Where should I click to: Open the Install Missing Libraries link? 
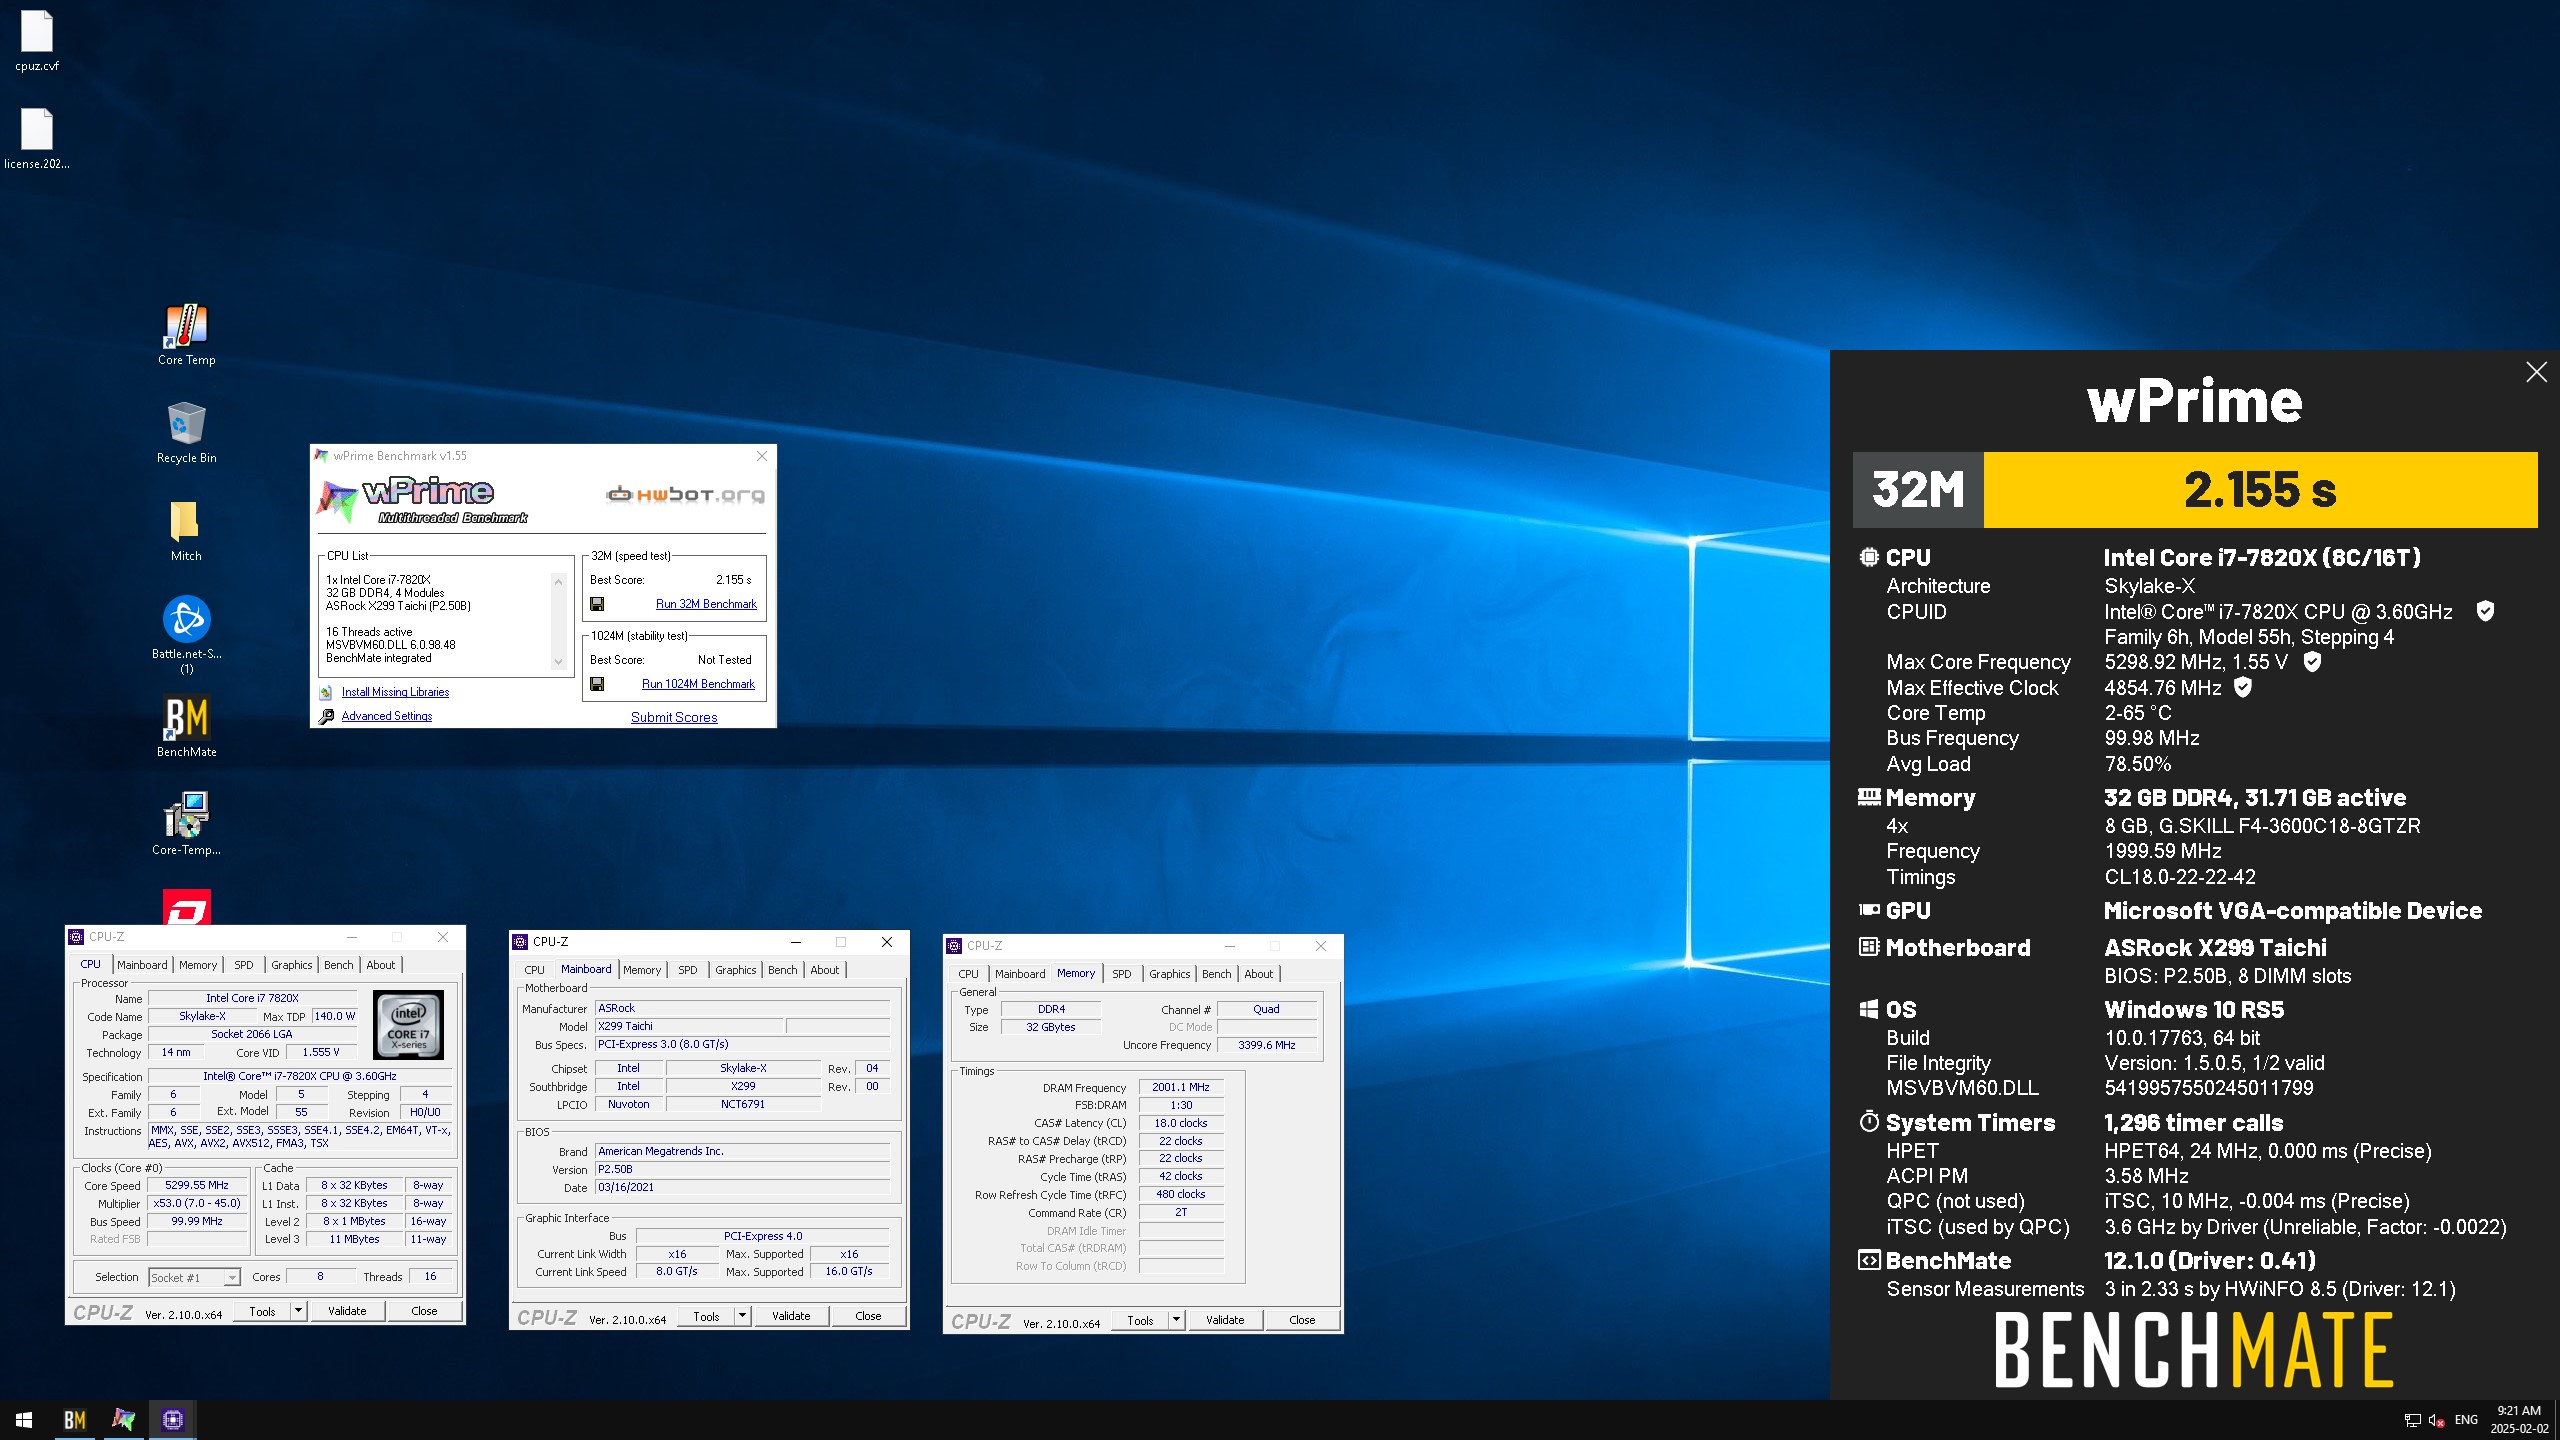395,692
